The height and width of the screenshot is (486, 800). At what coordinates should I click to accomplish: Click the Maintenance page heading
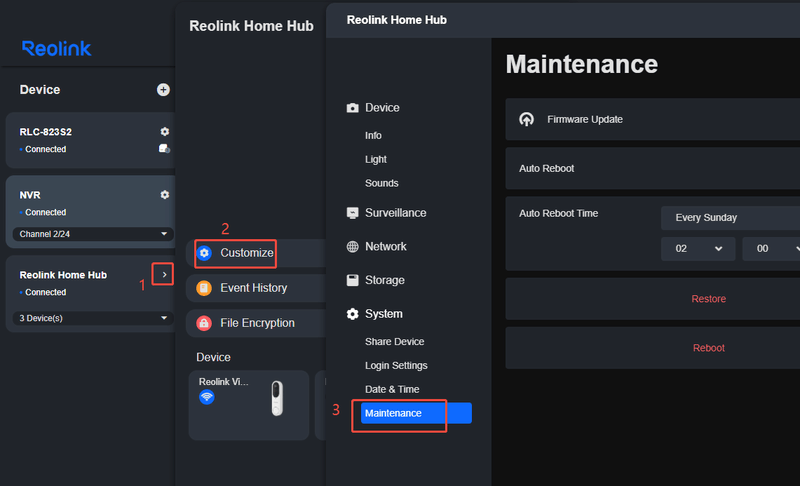(x=582, y=64)
